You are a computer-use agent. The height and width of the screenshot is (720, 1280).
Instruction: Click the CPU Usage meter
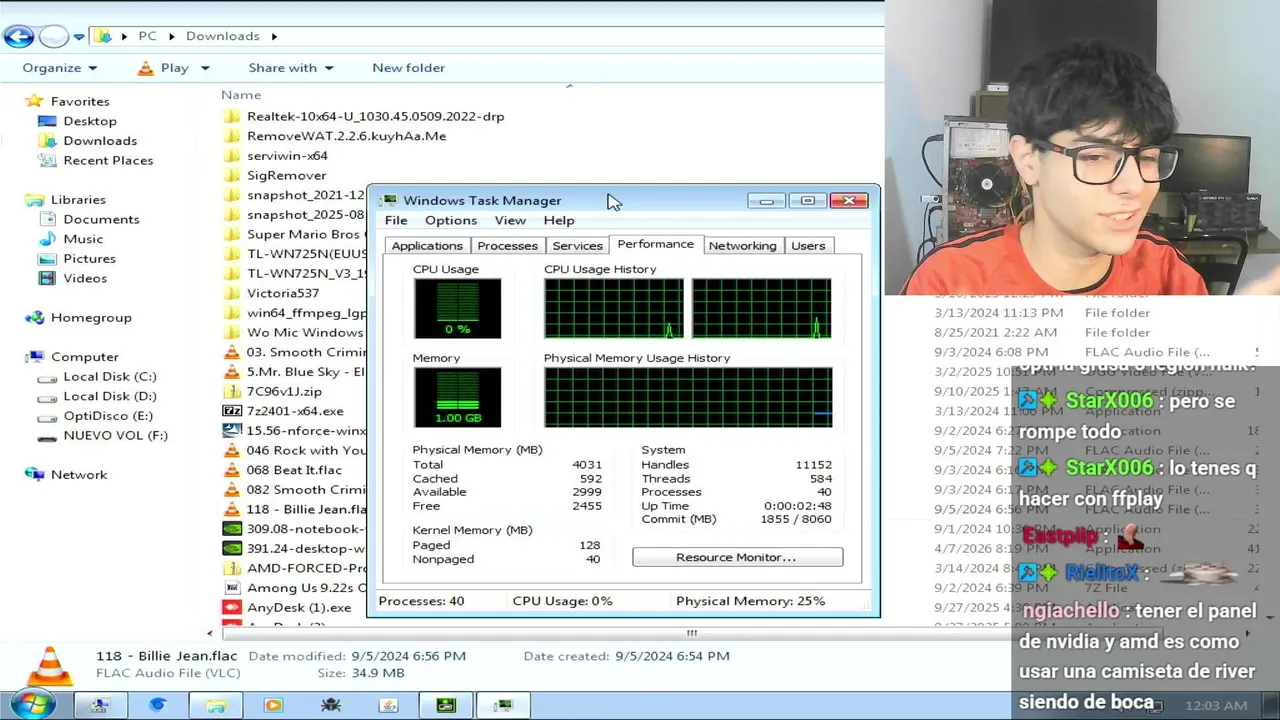[x=457, y=308]
